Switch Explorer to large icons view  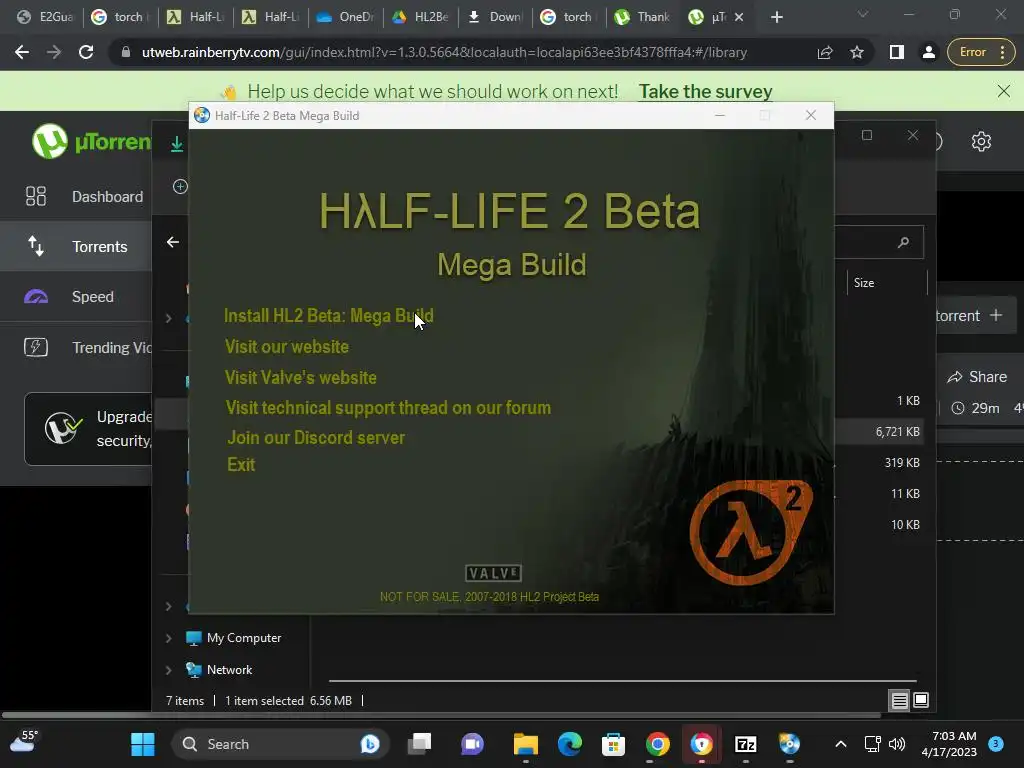coord(921,701)
